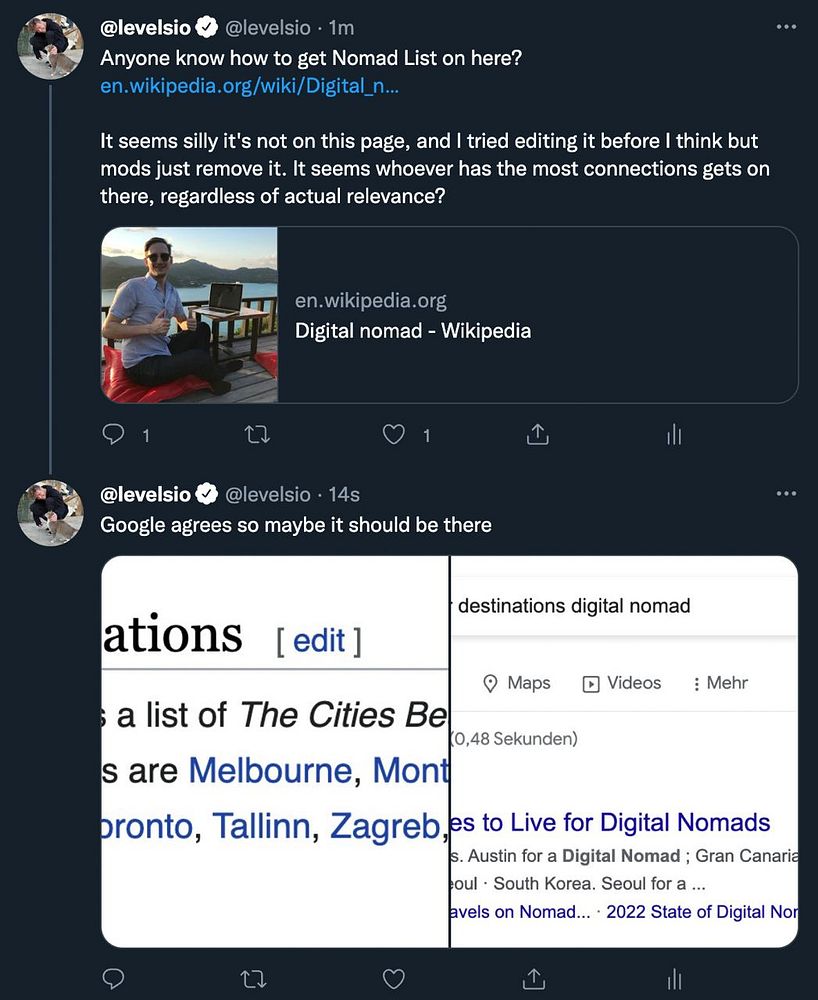Open levelsio avatar on the second tweet
Viewport: 818px width, 1000px height.
point(51,512)
